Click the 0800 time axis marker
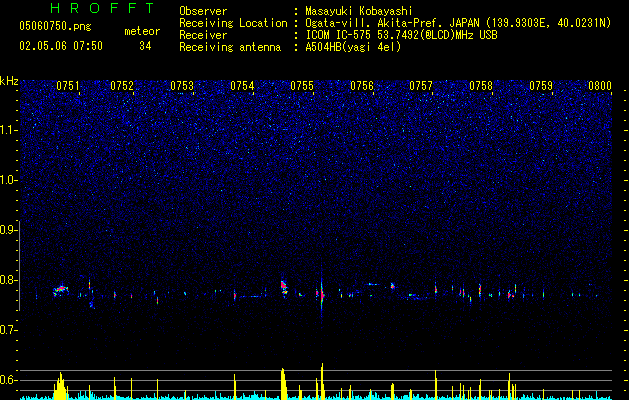The image size is (629, 400). click(600, 86)
